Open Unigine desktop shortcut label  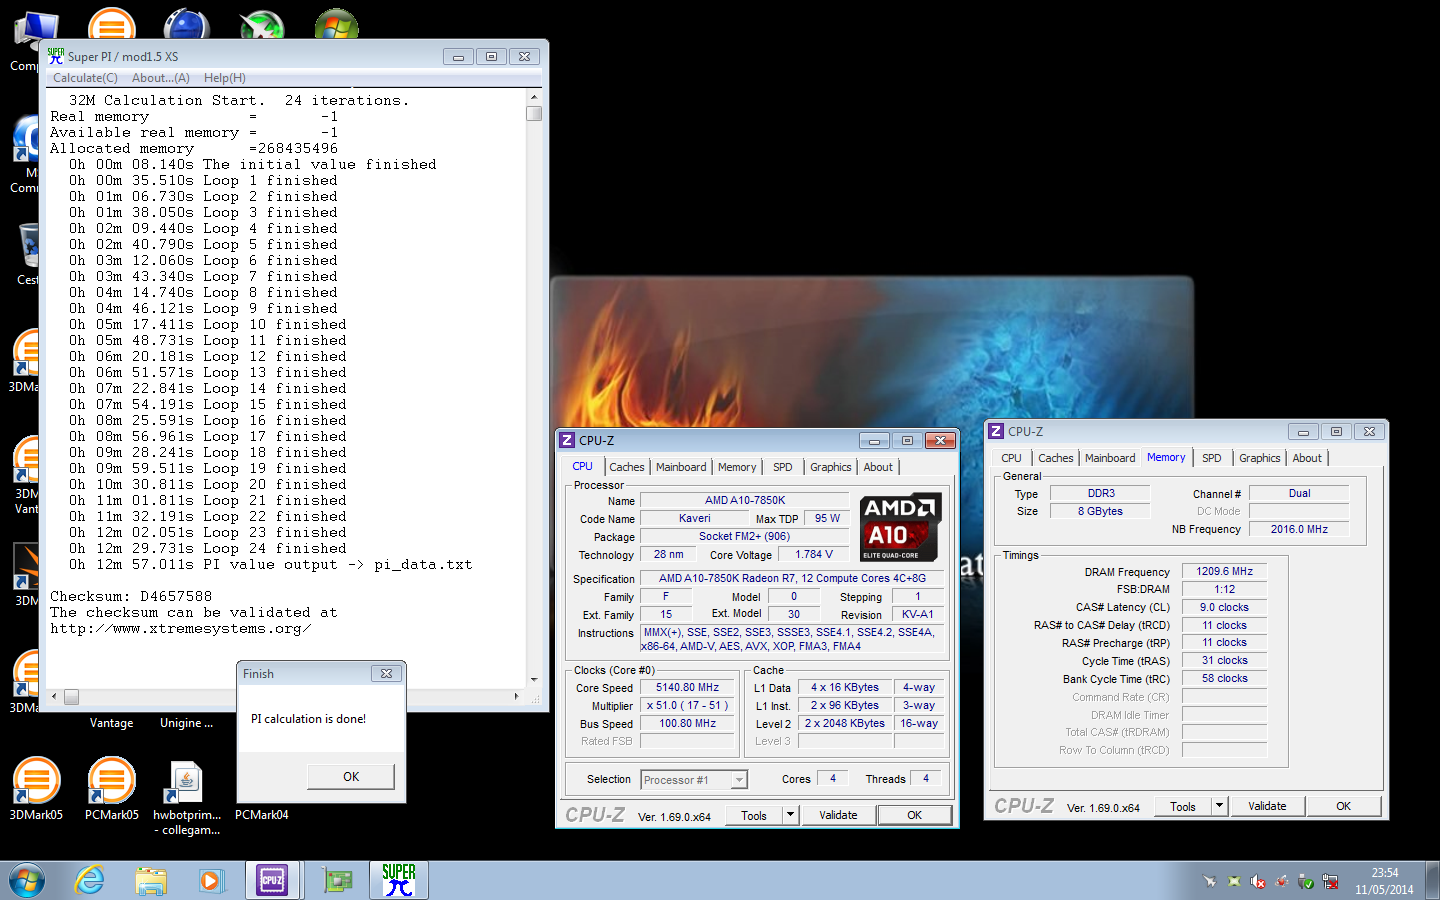186,723
